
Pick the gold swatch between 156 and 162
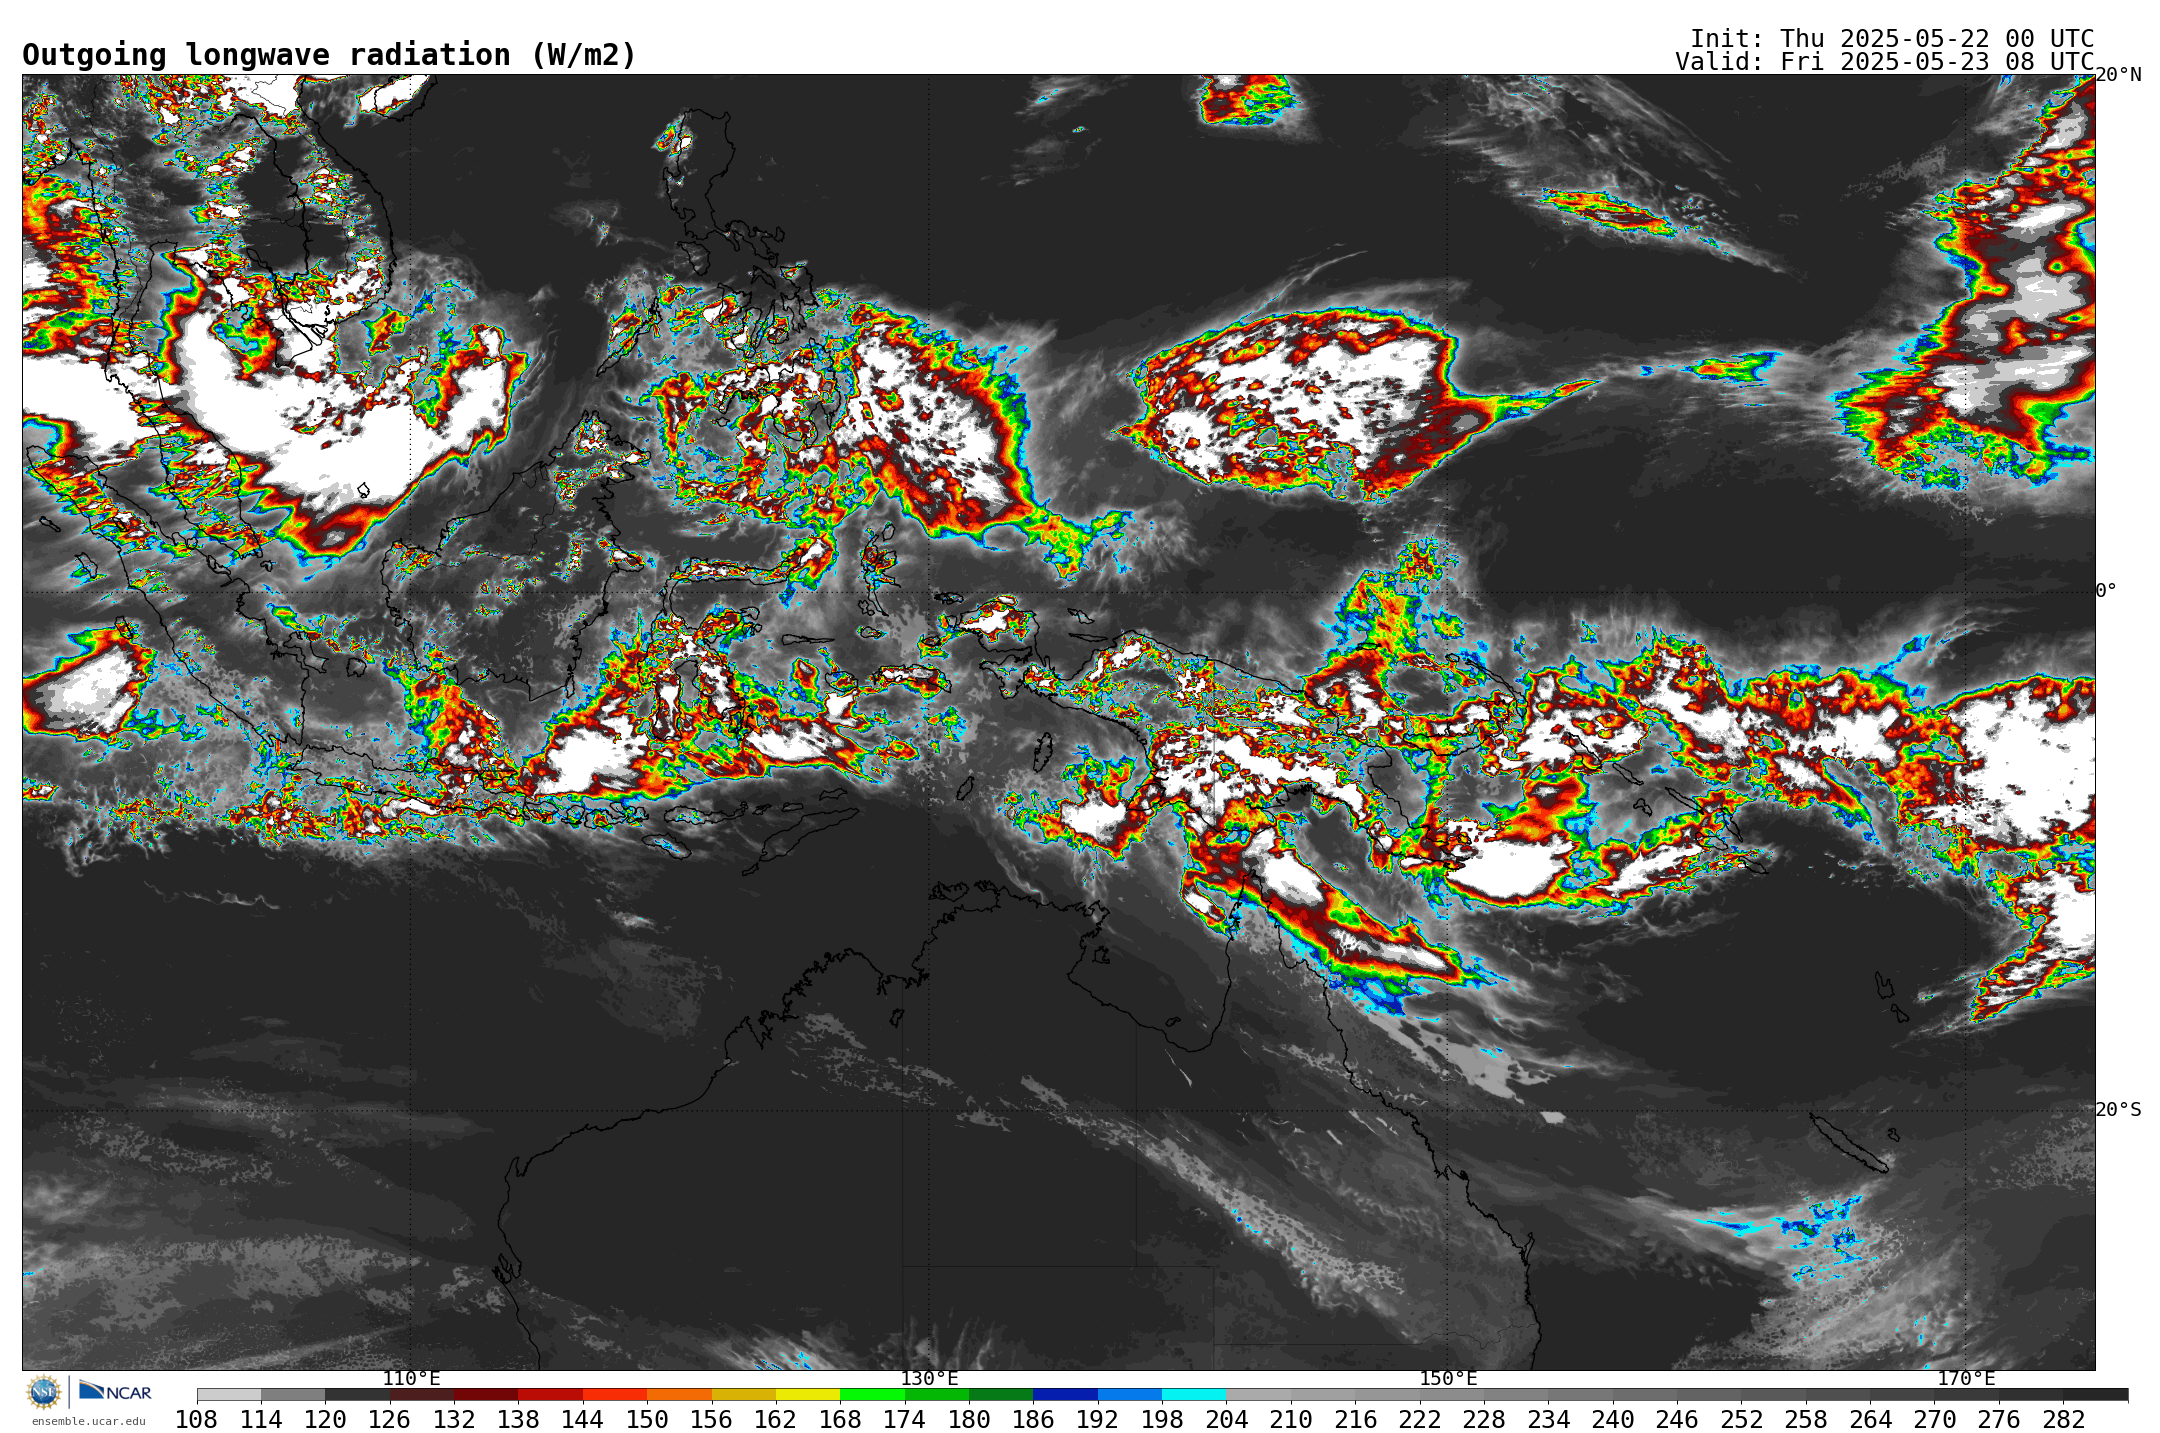pyautogui.click(x=743, y=1395)
